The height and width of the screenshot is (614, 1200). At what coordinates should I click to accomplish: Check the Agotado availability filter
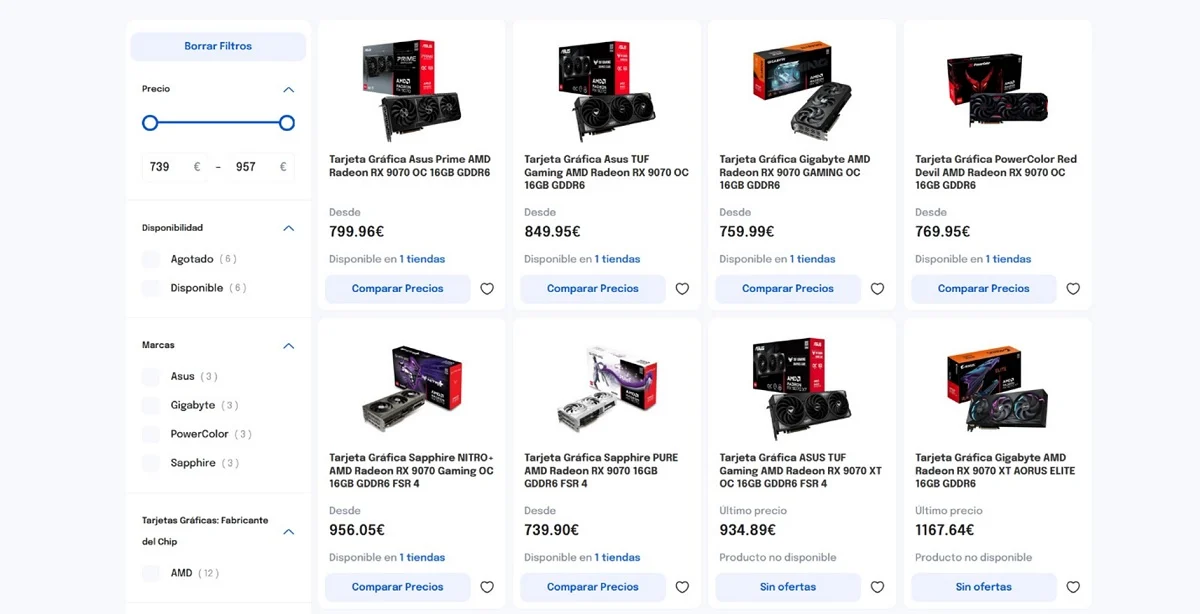click(151, 259)
